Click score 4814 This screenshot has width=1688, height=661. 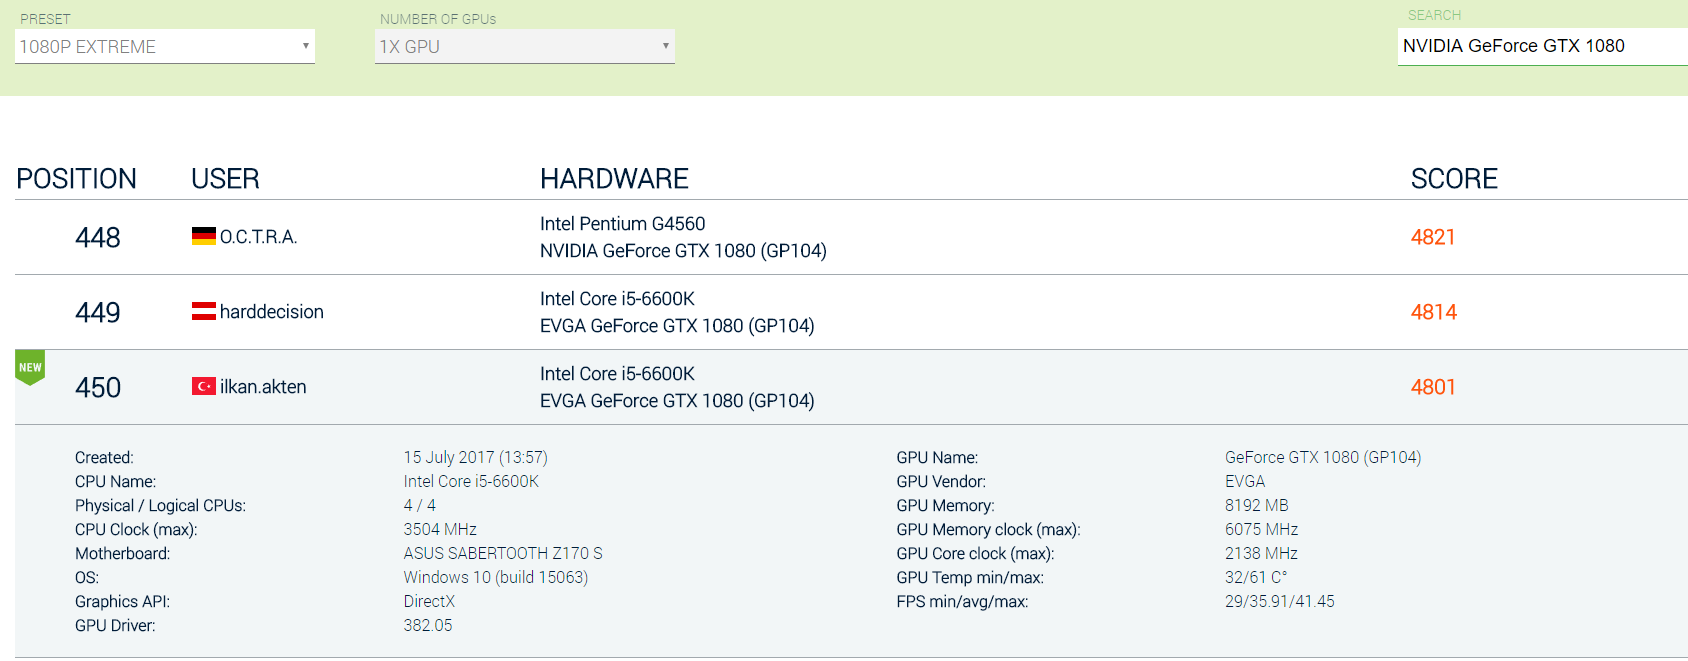coord(1434,312)
